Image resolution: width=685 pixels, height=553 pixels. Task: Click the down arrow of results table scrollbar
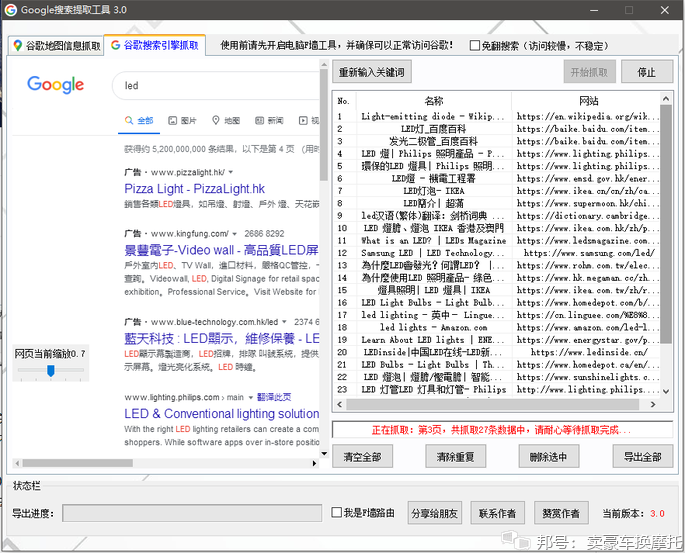tap(666, 391)
